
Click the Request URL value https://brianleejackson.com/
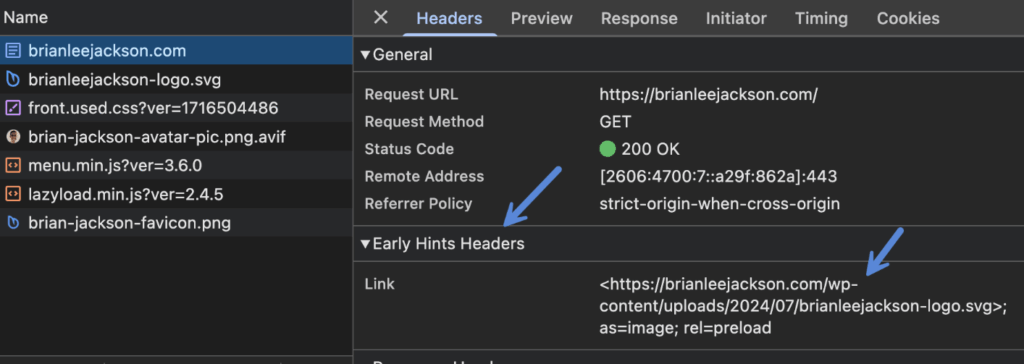709,94
